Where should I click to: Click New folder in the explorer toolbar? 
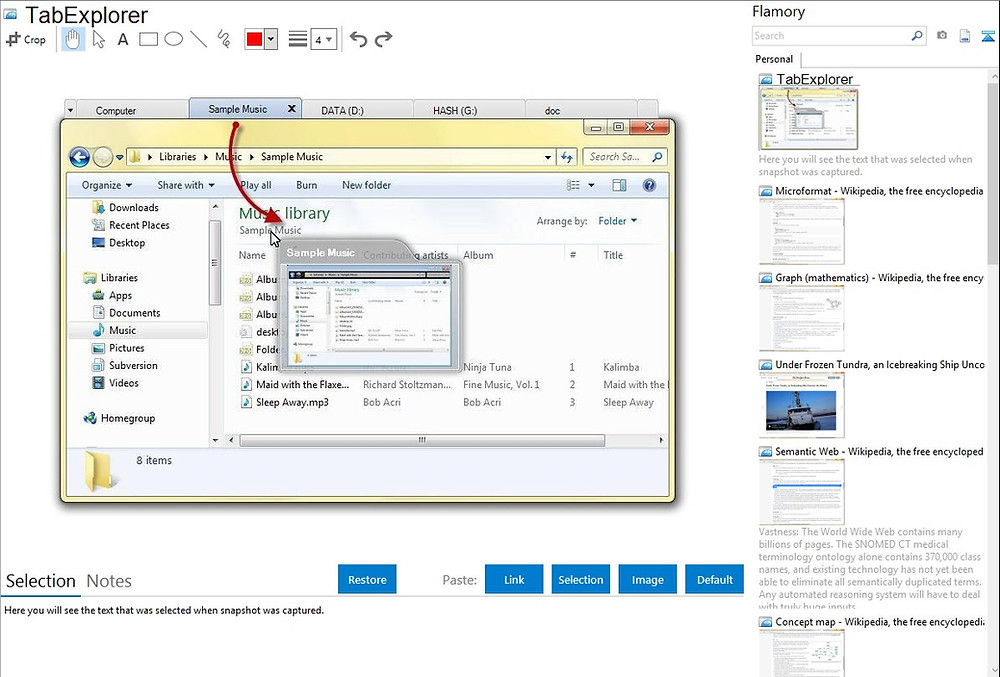(x=366, y=186)
